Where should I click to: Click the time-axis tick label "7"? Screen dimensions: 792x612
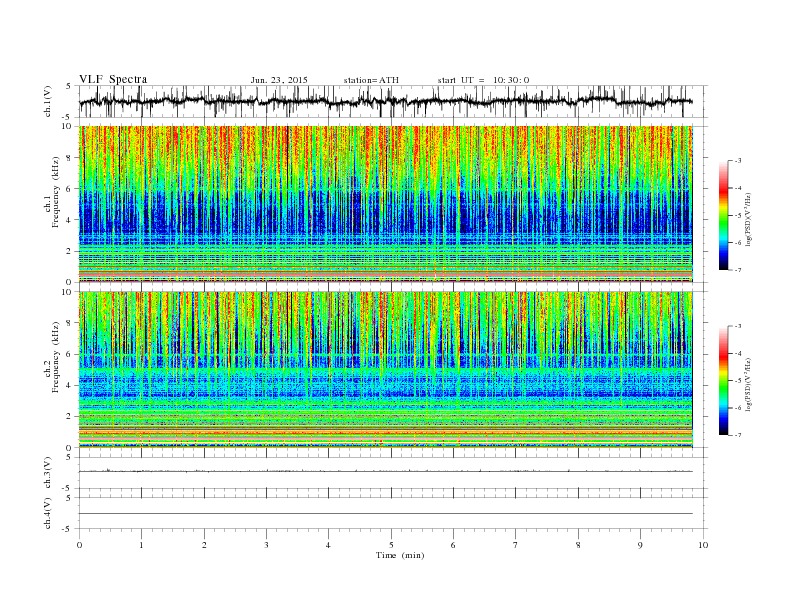click(516, 545)
